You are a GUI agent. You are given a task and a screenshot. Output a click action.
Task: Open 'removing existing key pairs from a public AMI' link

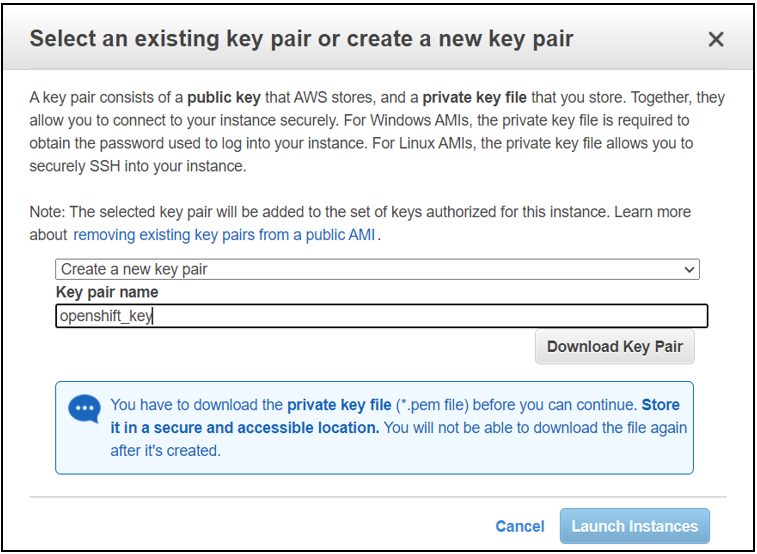coord(224,235)
